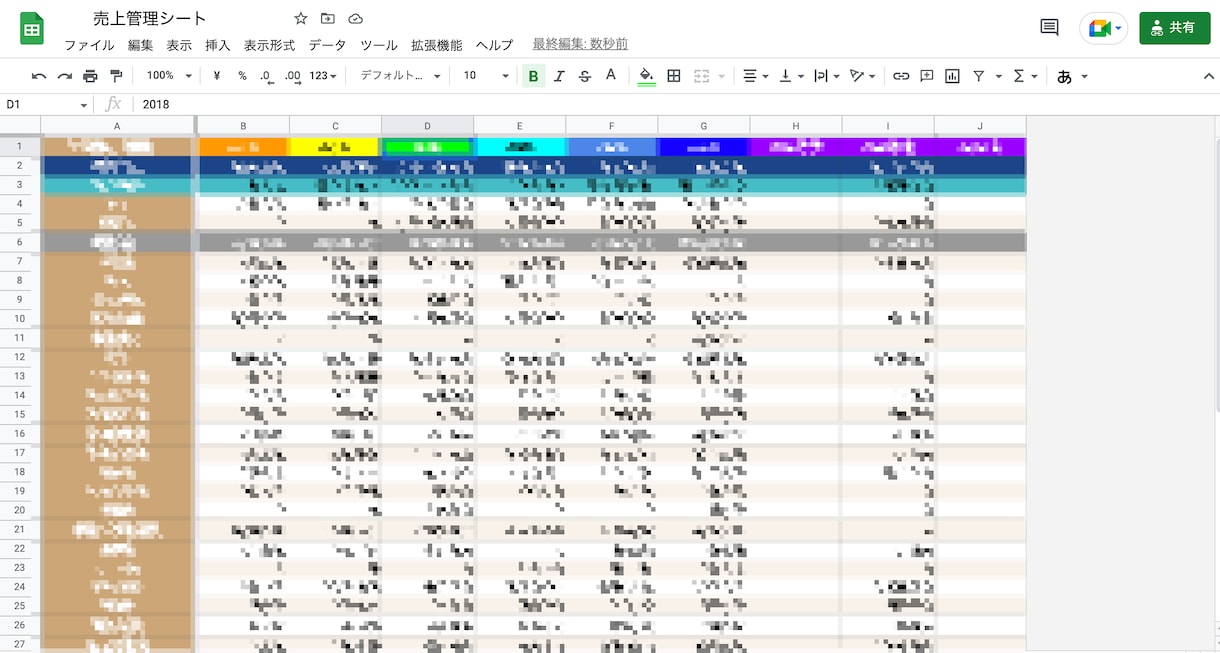Open the 編集 menu
The height and width of the screenshot is (653, 1220).
[x=141, y=45]
